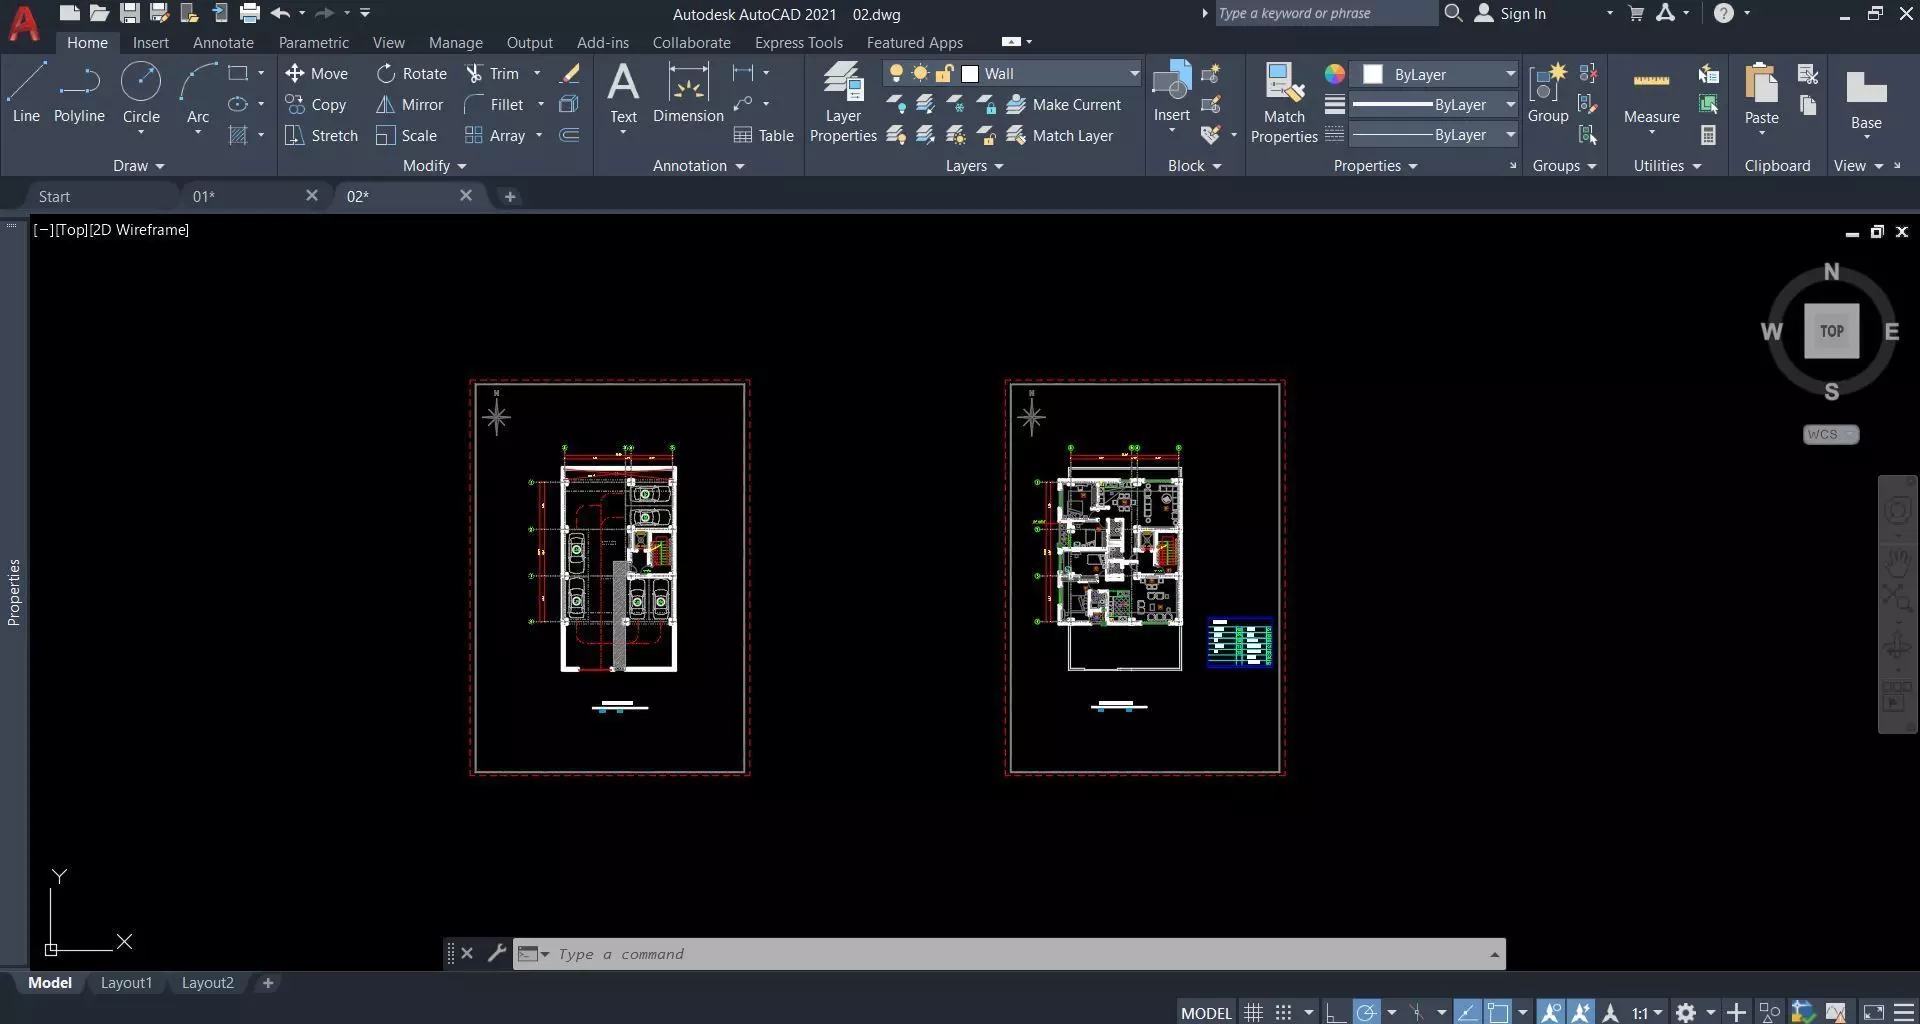Viewport: 1920px width, 1024px height.
Task: Start the Dimension tool
Action: (x=688, y=92)
